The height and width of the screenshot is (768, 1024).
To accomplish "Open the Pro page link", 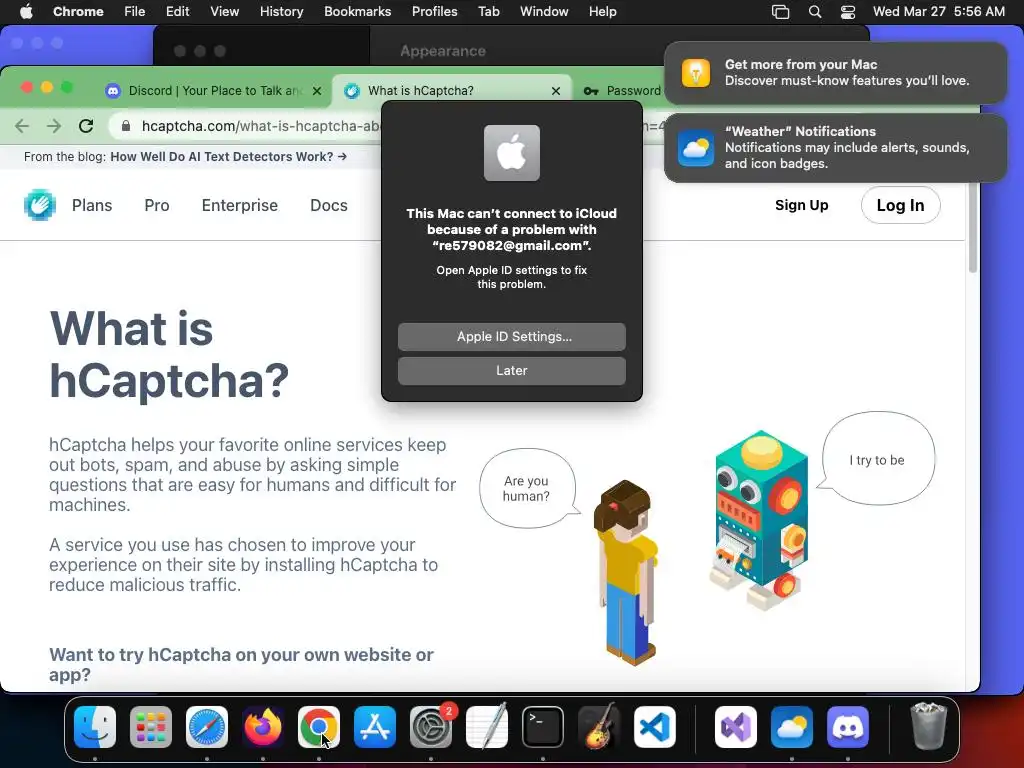I will pyautogui.click(x=157, y=205).
